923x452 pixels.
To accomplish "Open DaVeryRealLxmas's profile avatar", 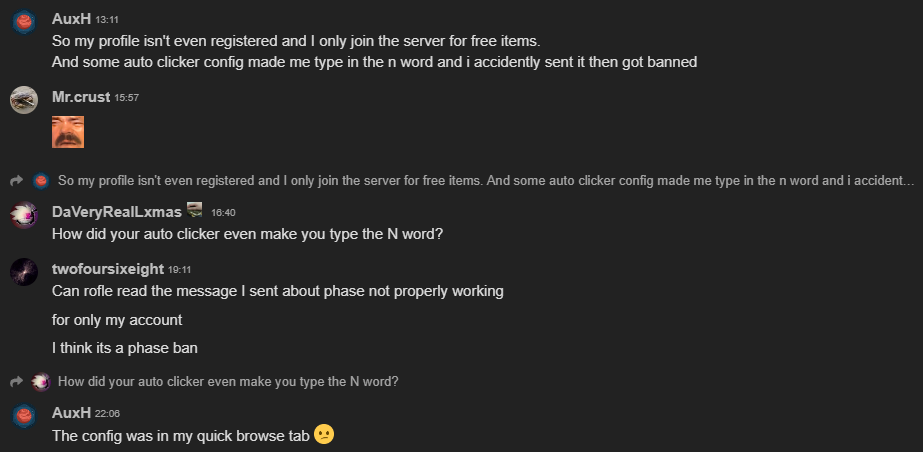I will point(24,215).
